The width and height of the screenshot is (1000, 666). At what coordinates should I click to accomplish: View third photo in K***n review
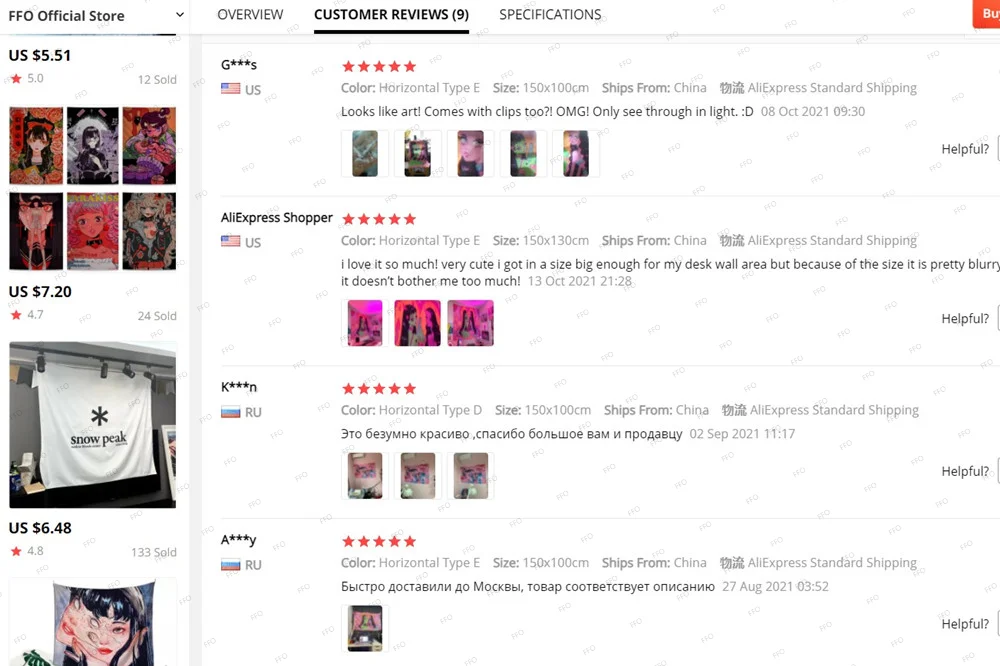[471, 476]
